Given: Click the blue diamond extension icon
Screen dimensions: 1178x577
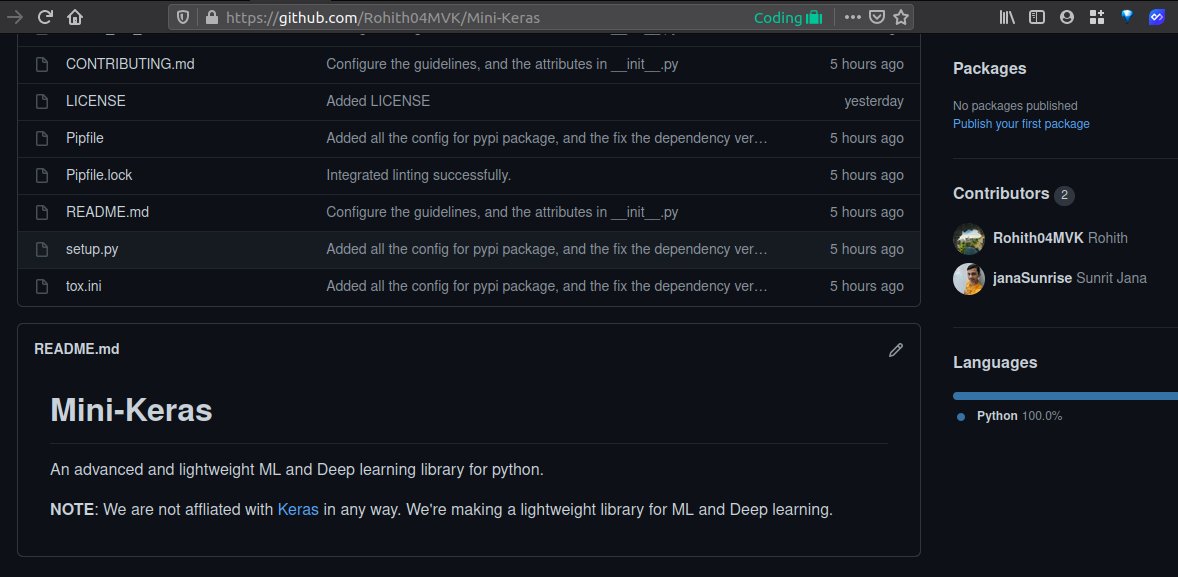Looking at the screenshot, I should (1127, 16).
